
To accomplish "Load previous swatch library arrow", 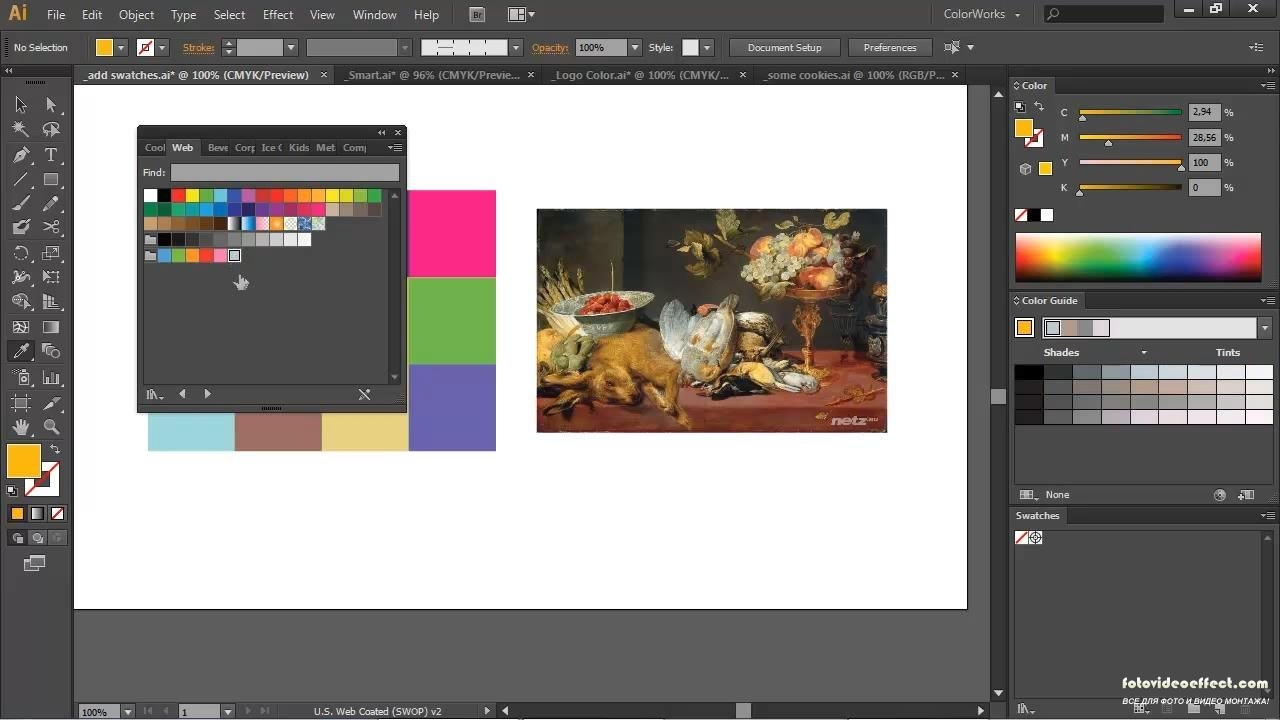I will click(182, 394).
